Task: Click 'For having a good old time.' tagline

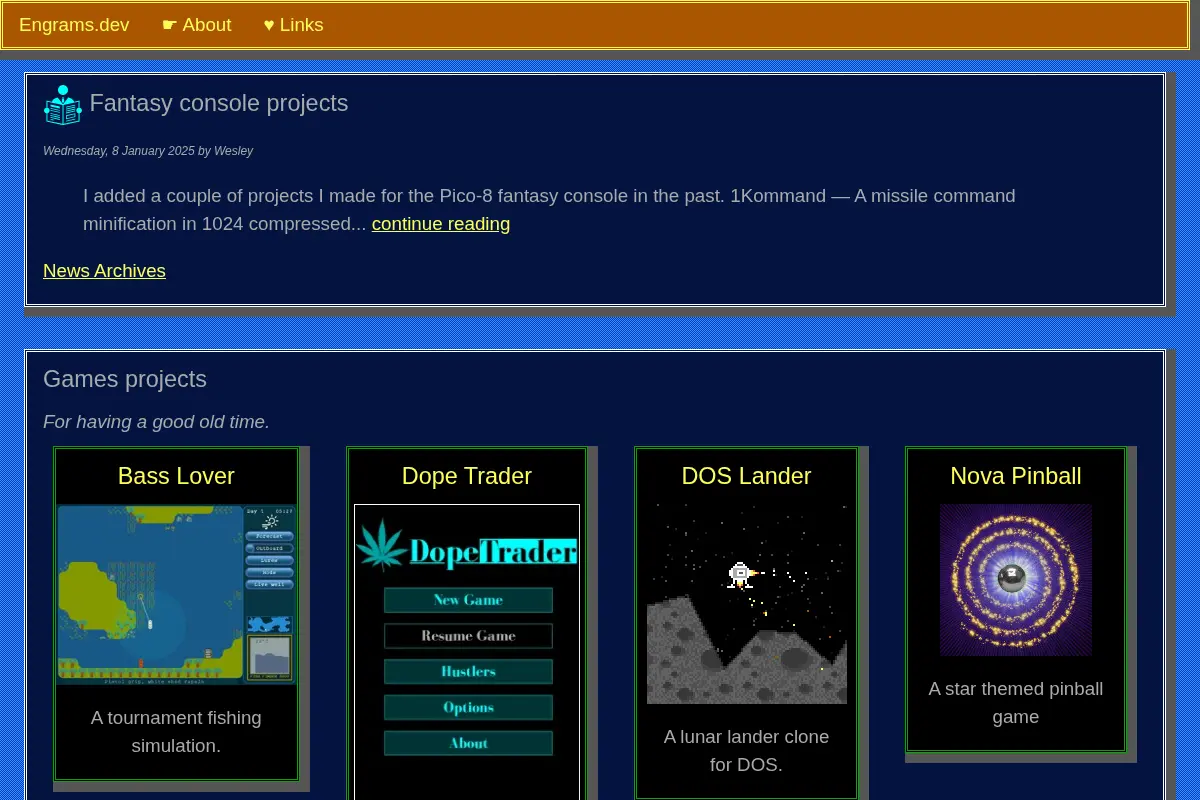Action: pos(156,422)
